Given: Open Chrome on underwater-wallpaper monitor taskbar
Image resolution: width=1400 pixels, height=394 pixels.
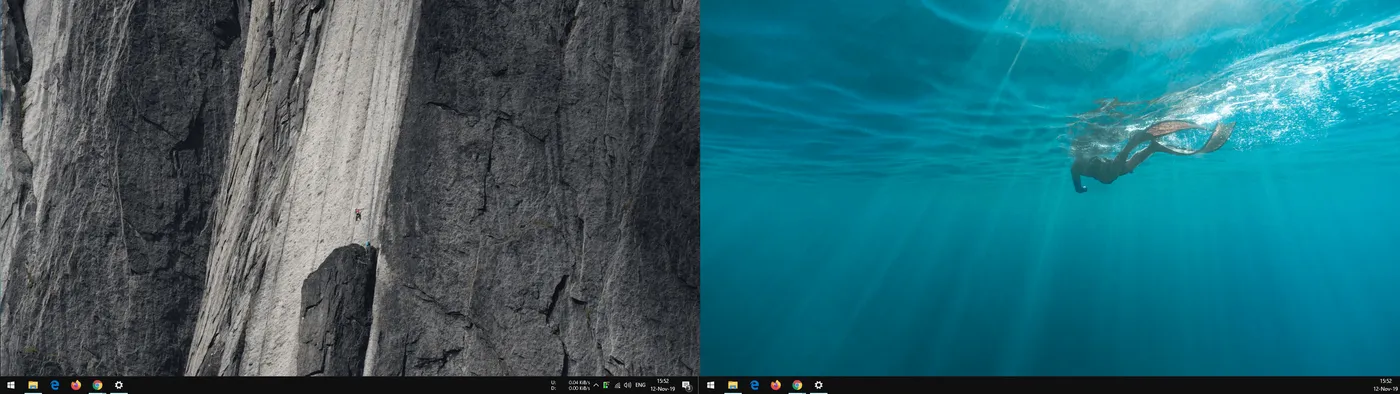Looking at the screenshot, I should point(797,385).
